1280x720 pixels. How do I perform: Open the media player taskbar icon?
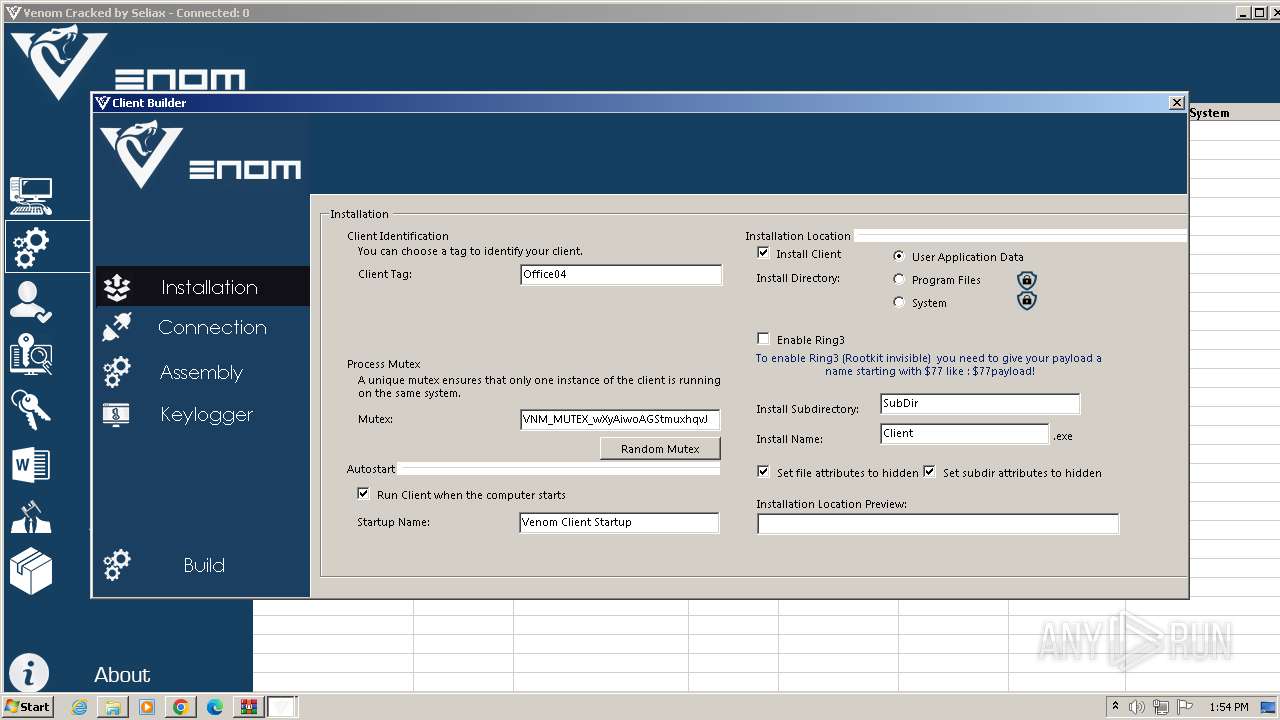click(147, 707)
